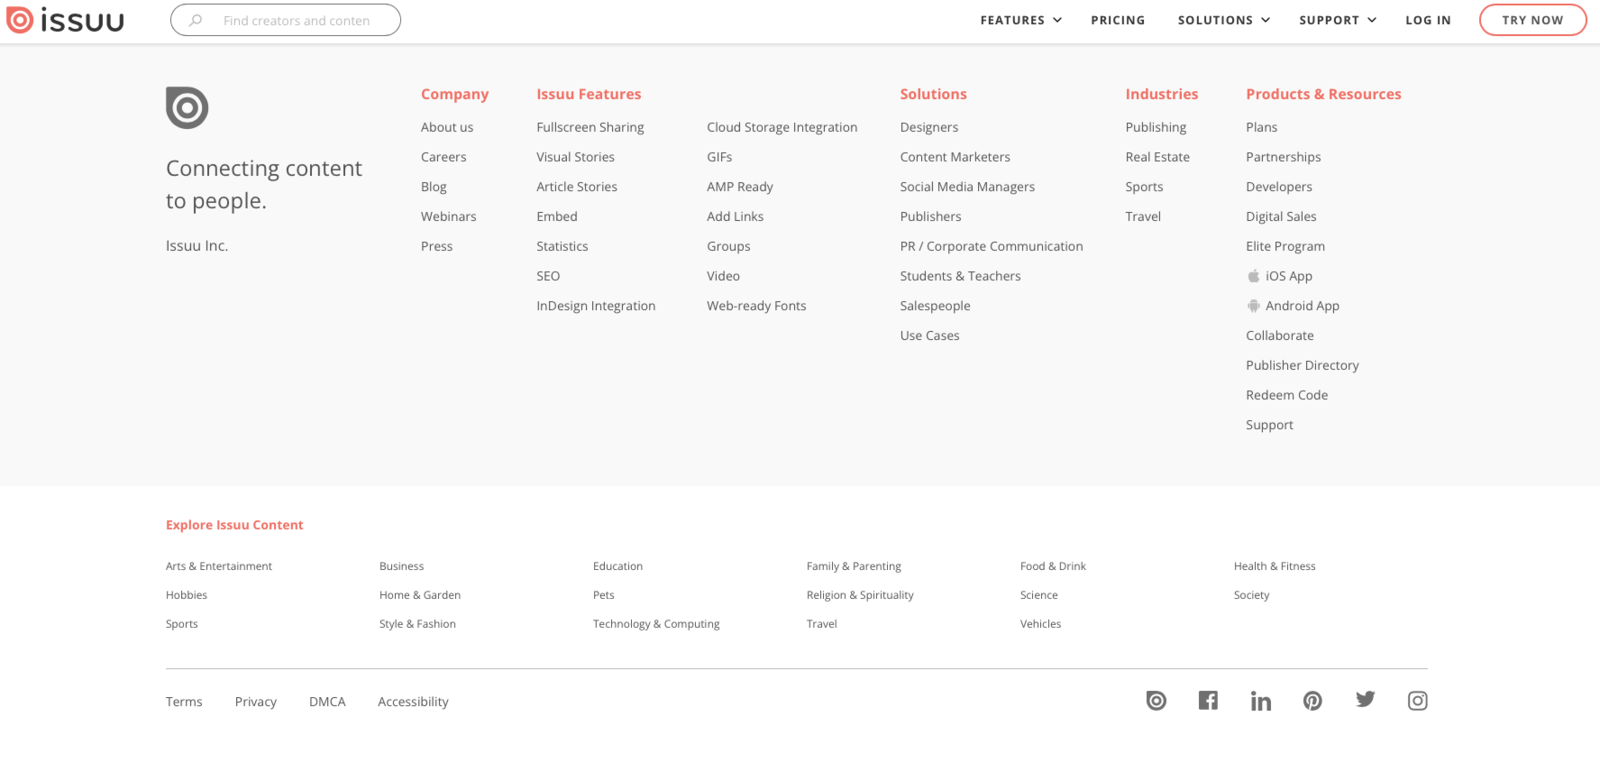
Task: Open the Developers link
Action: tap(1279, 187)
